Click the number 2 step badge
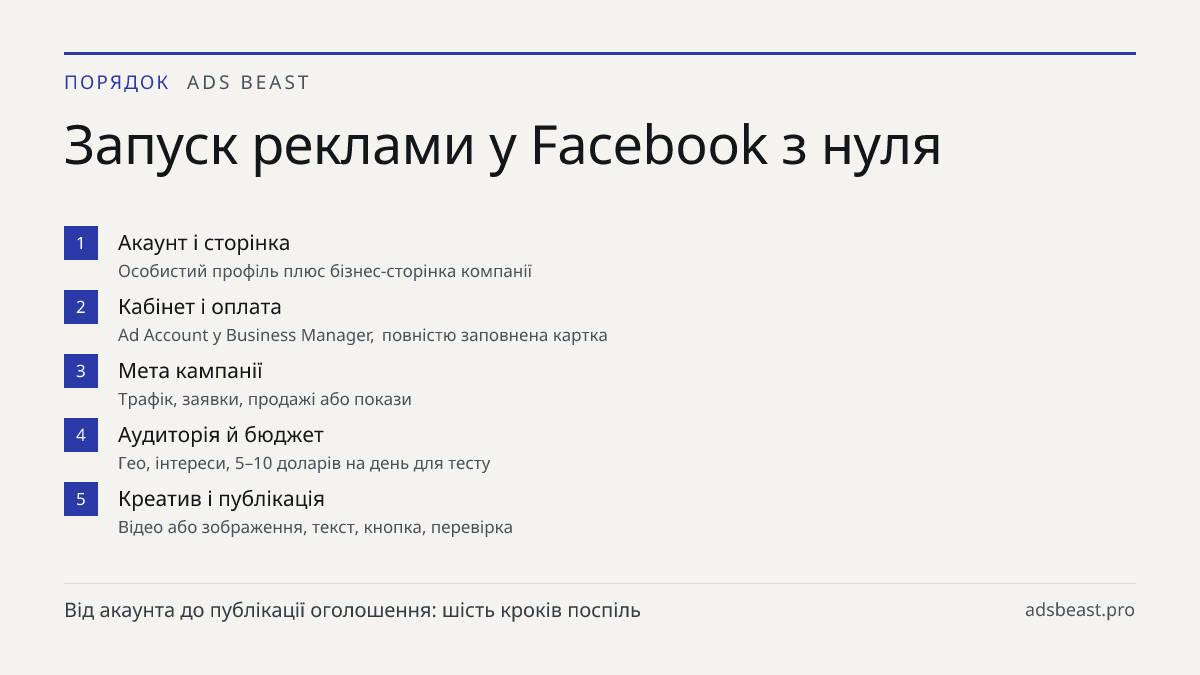 (81, 307)
